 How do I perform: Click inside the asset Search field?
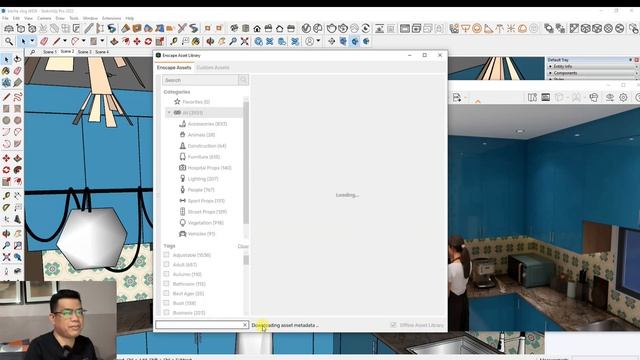tap(200, 80)
